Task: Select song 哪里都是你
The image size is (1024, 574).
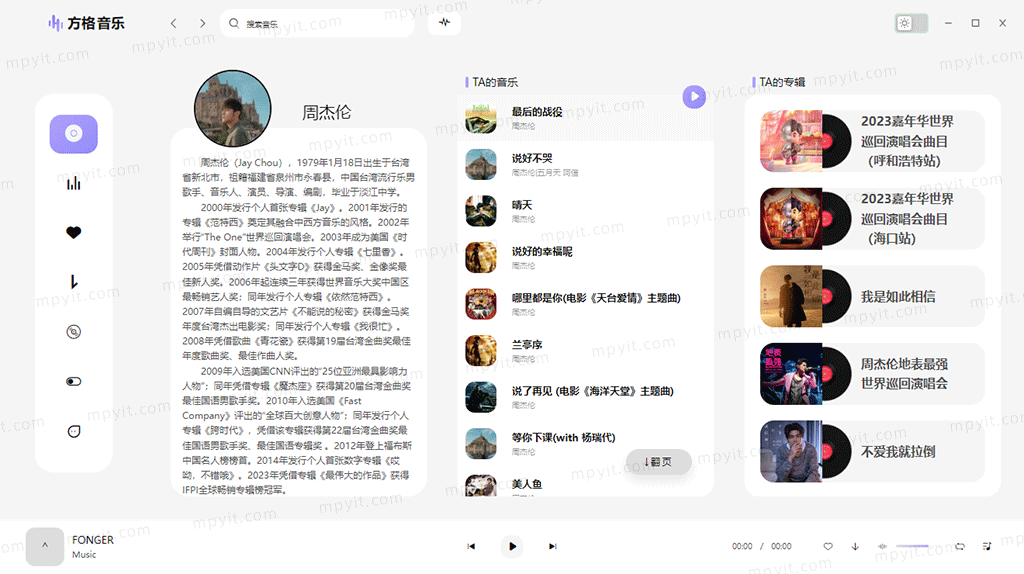Action: pos(586,304)
